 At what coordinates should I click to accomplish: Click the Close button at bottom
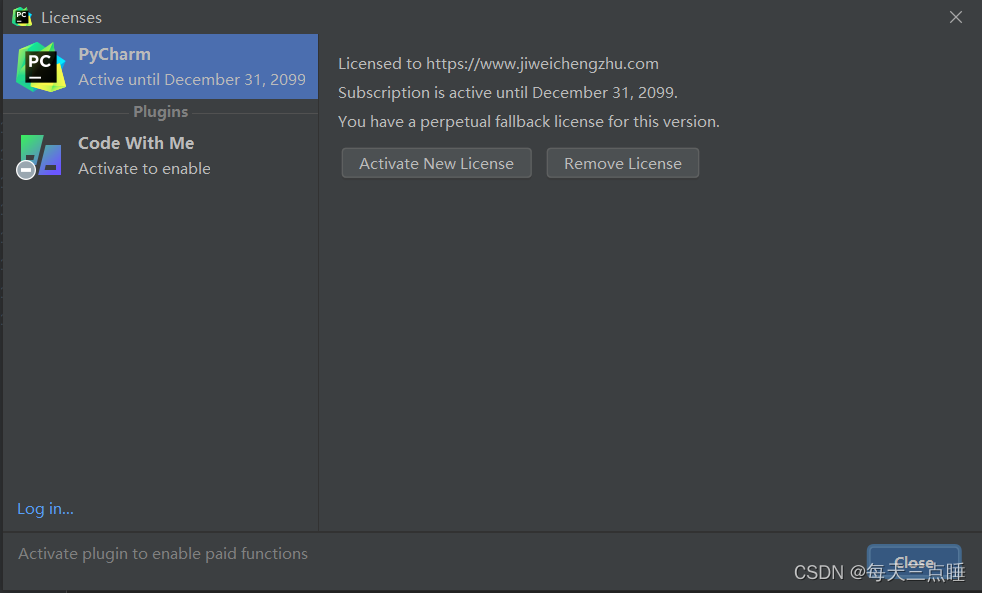tap(914, 562)
